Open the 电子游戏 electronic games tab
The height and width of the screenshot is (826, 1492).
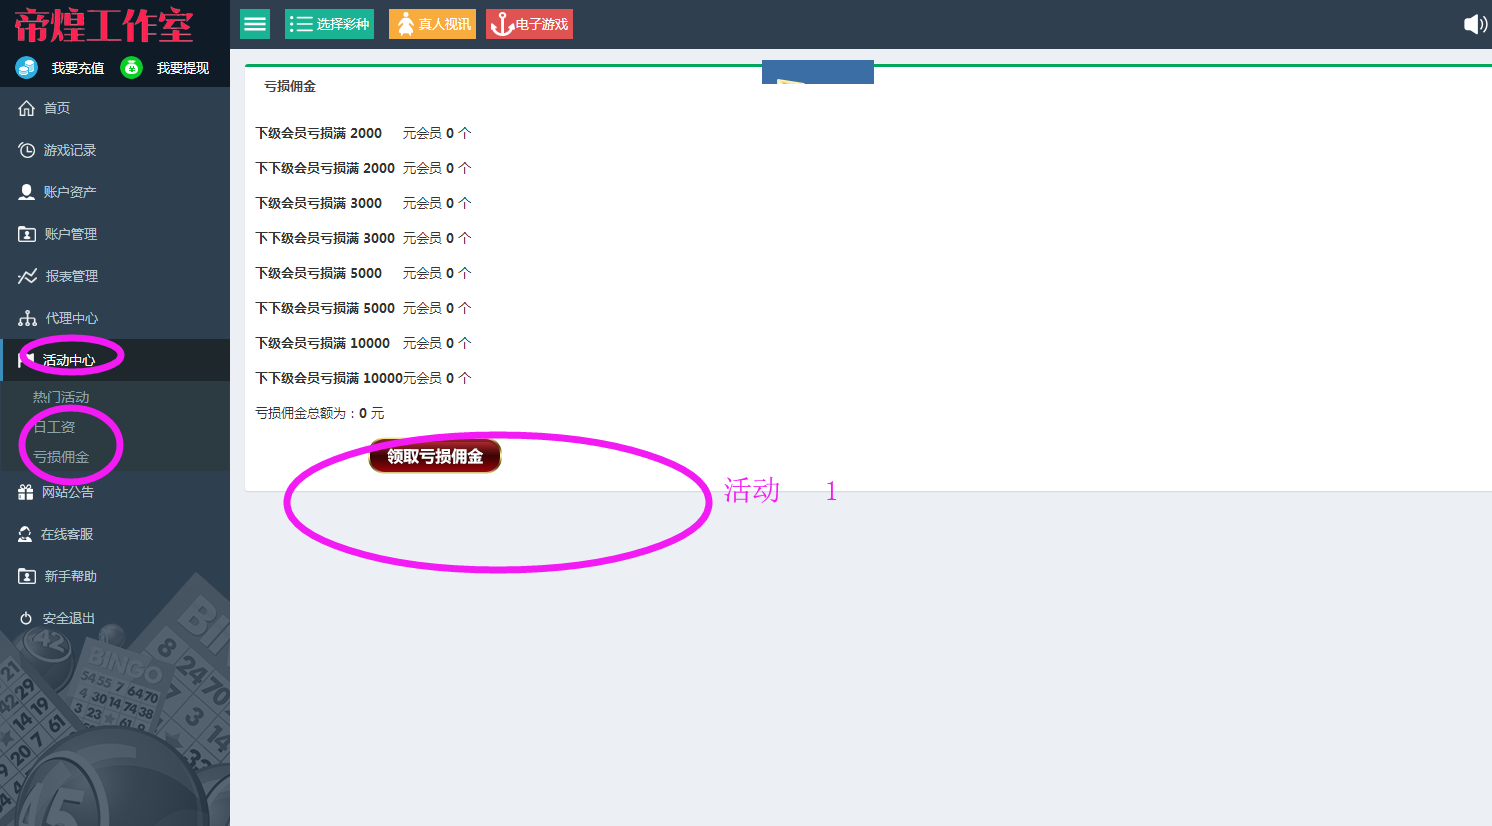point(529,24)
